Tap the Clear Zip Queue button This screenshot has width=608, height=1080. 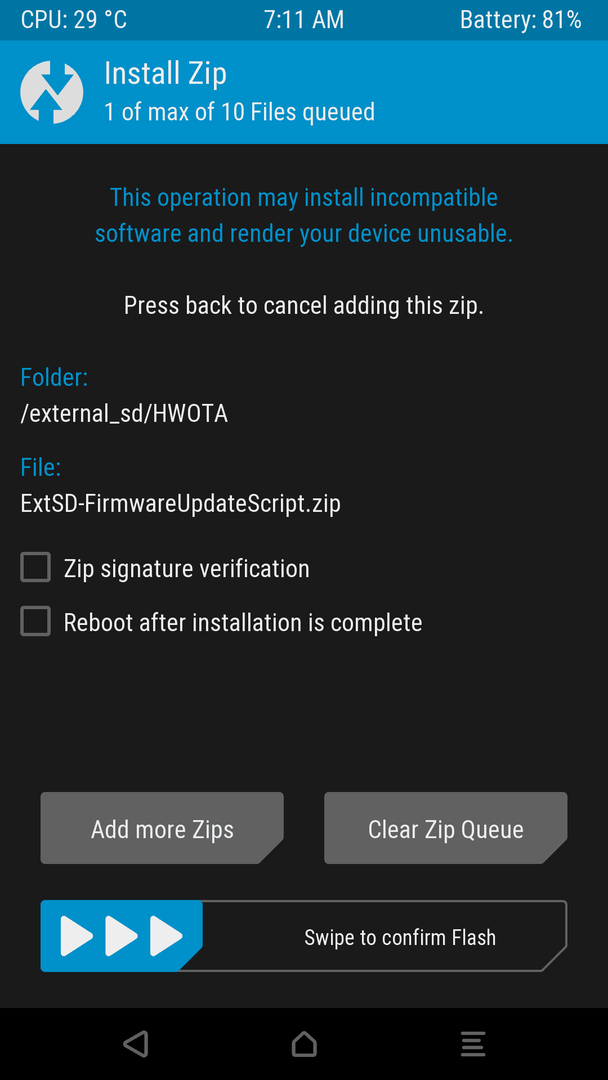445,828
